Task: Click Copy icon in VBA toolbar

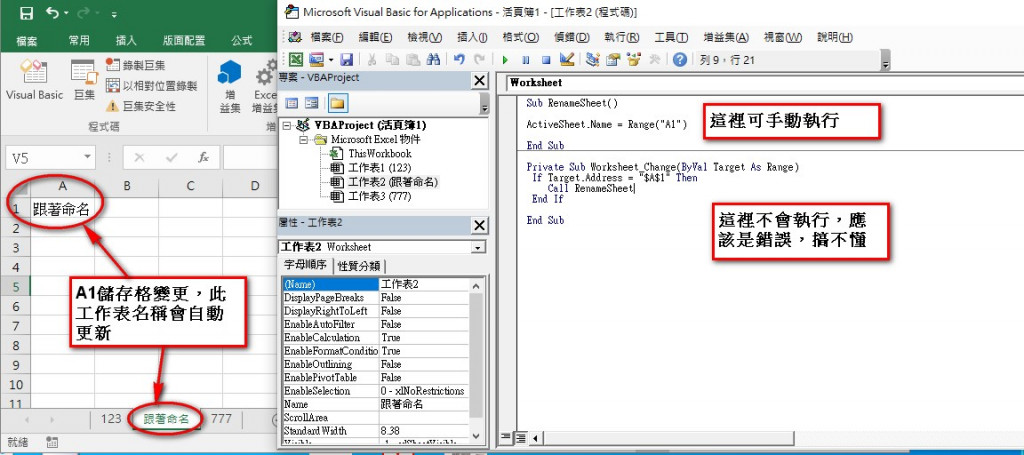Action: click(x=392, y=59)
